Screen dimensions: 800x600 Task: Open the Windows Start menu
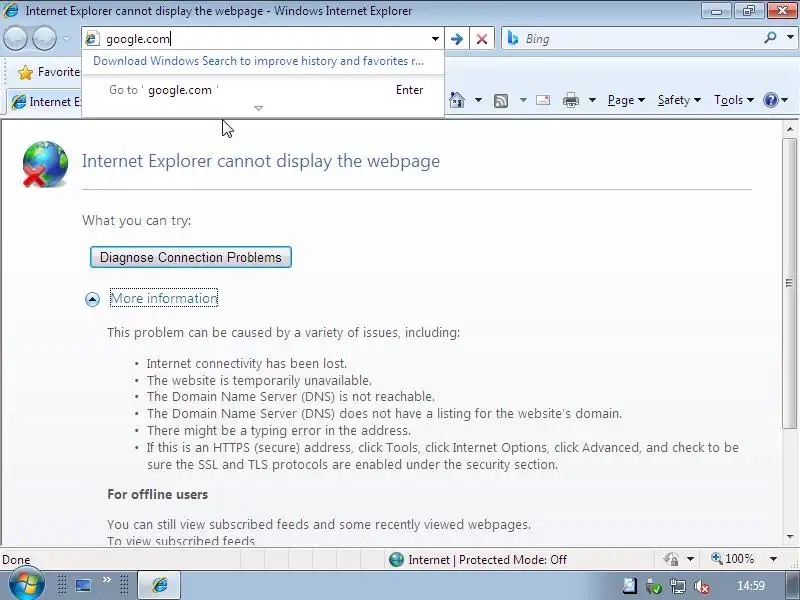(27, 584)
